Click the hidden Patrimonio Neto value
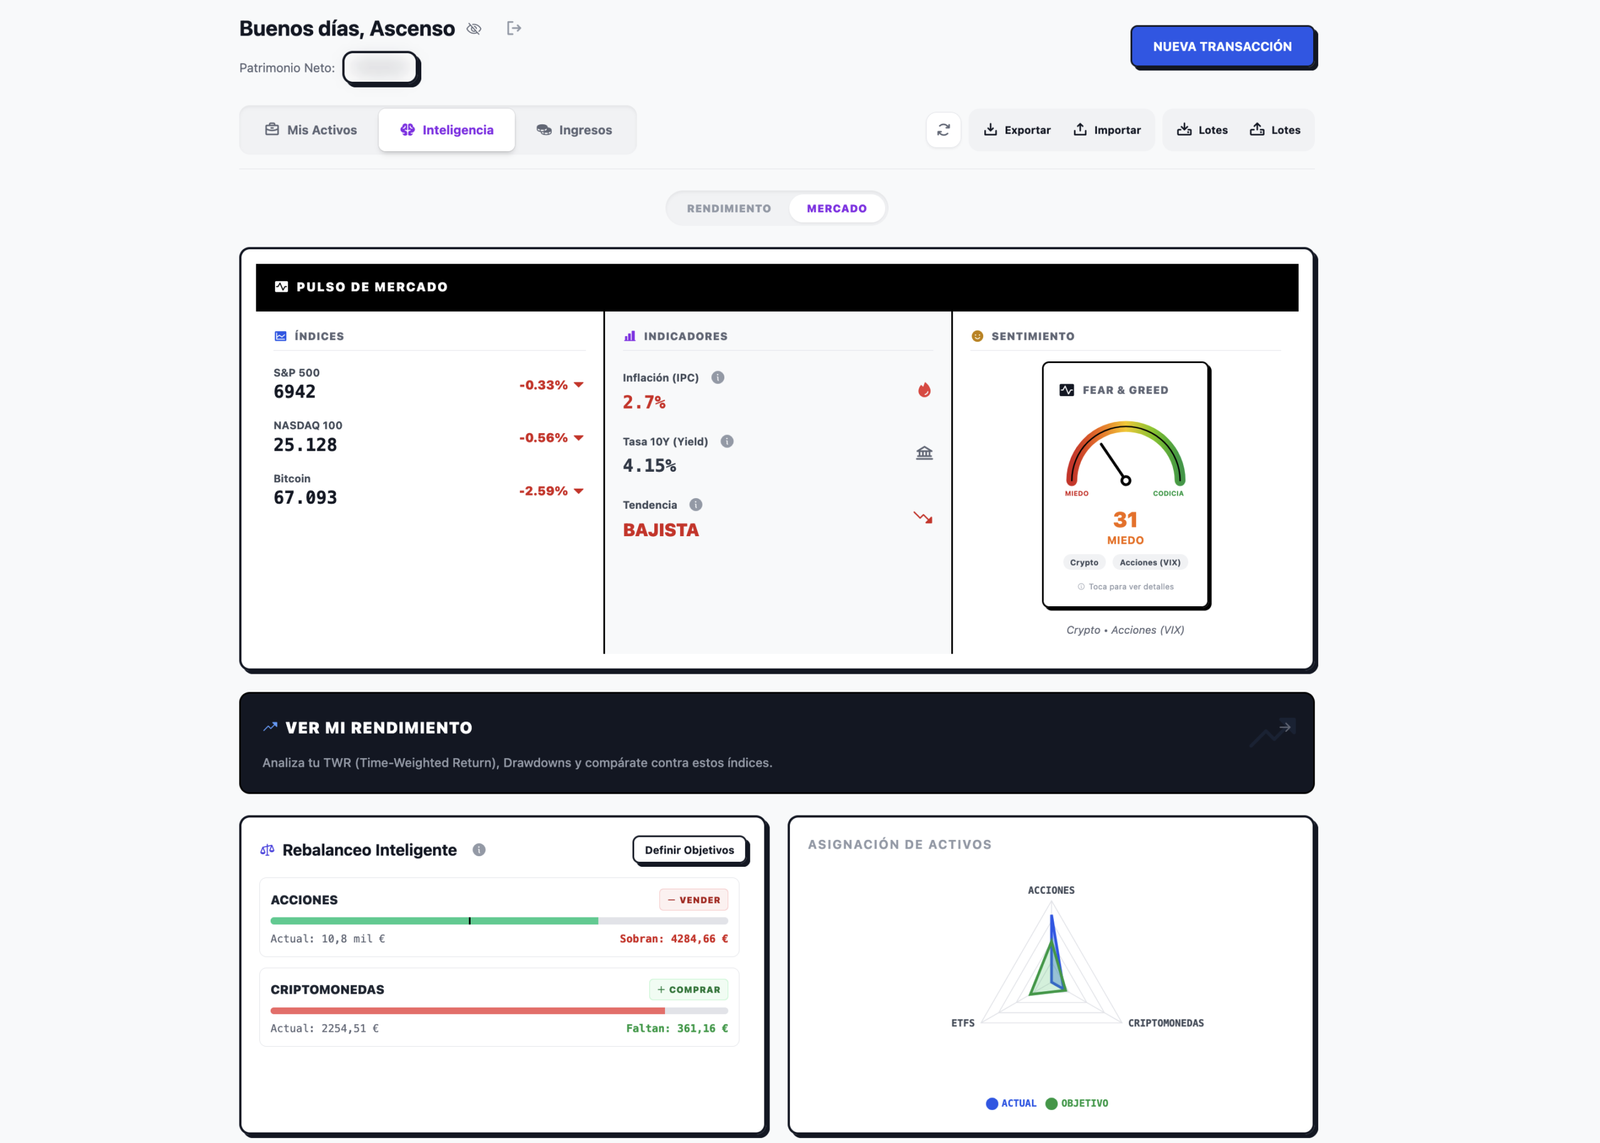This screenshot has height=1143, width=1600. (x=380, y=68)
